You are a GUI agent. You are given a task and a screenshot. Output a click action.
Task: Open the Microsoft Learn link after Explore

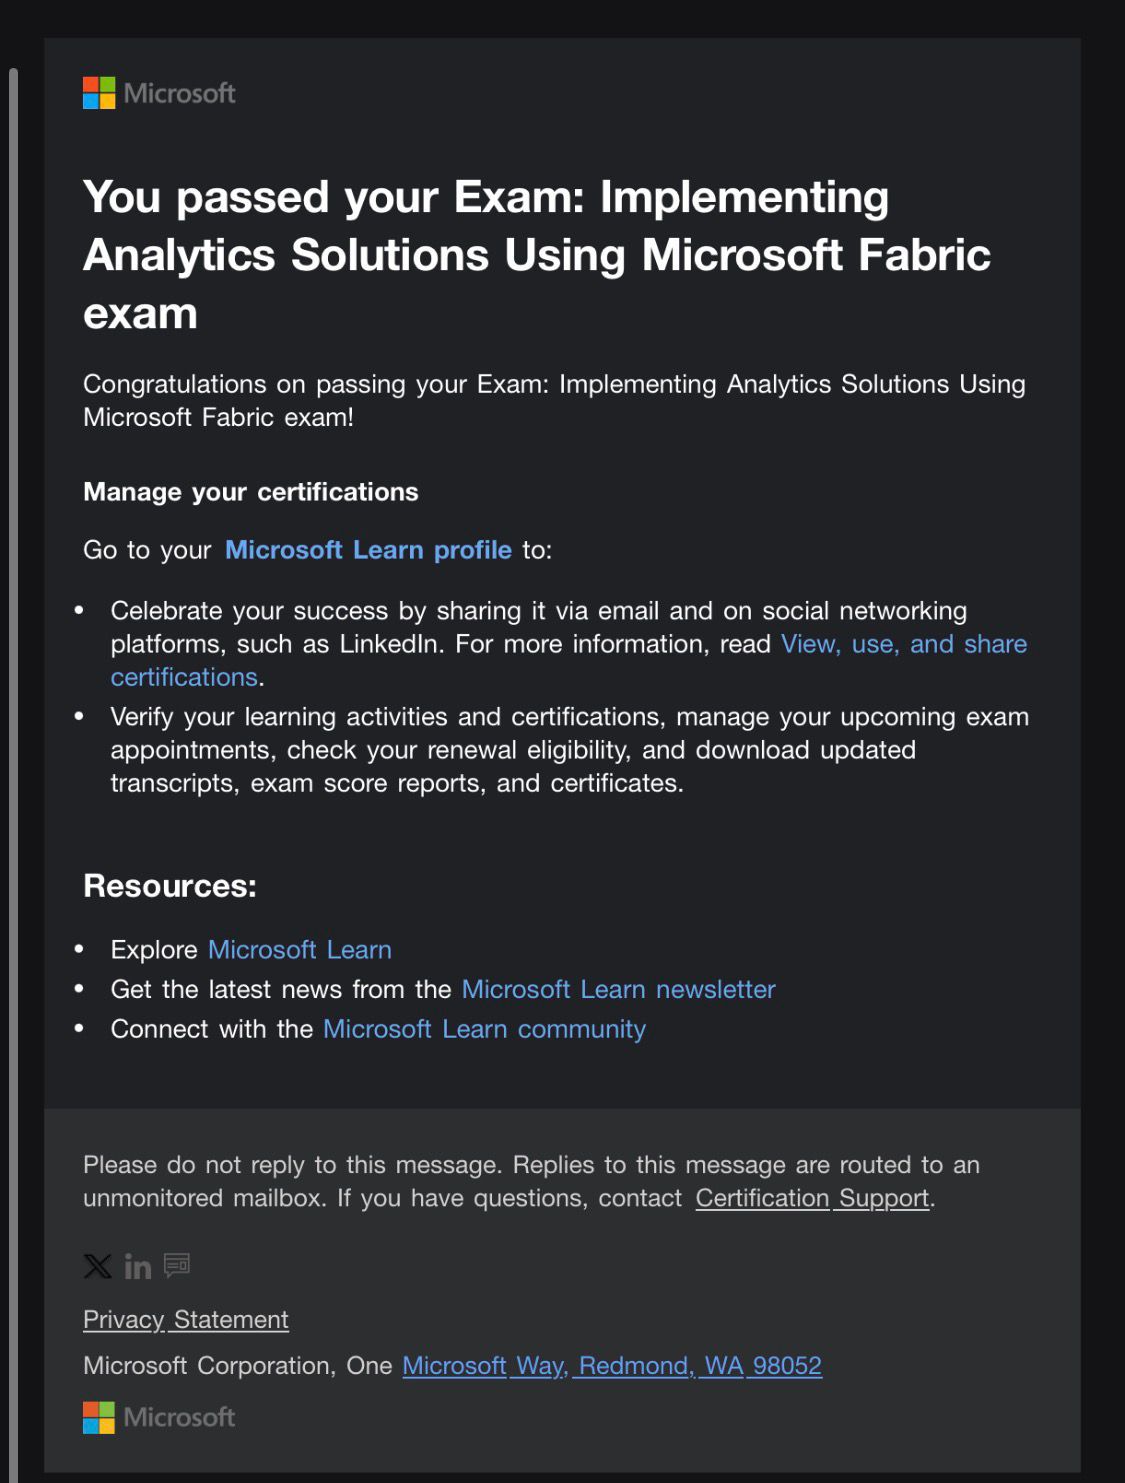coord(300,950)
